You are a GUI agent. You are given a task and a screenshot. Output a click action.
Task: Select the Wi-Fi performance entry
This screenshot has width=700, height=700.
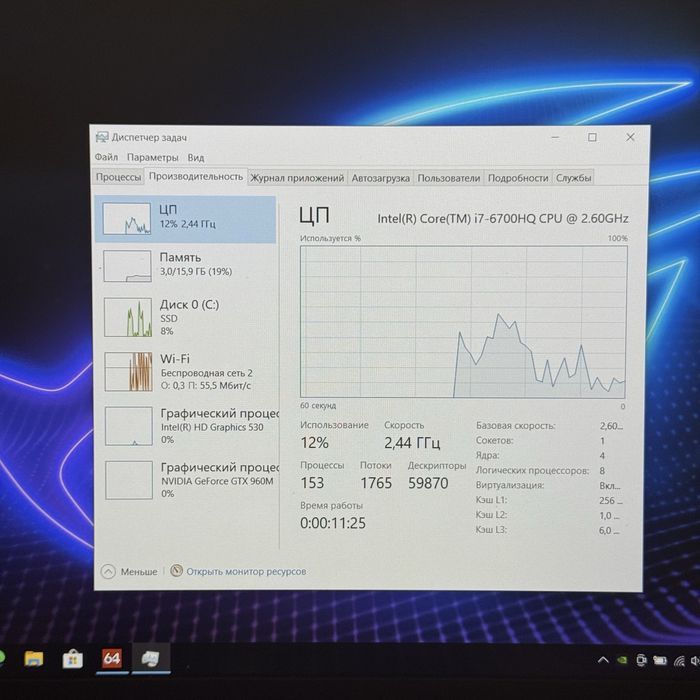pyautogui.click(x=186, y=371)
